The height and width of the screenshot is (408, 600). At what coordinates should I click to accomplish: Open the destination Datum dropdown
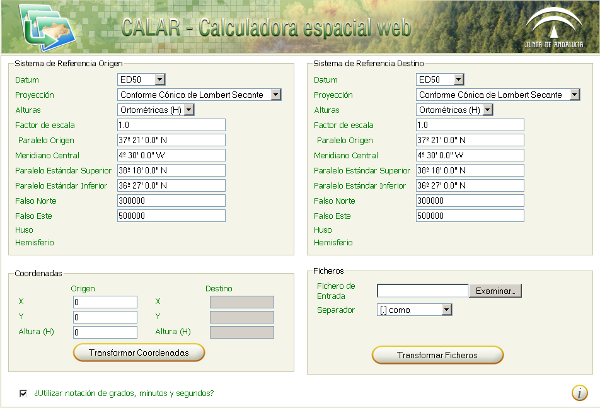(x=440, y=80)
